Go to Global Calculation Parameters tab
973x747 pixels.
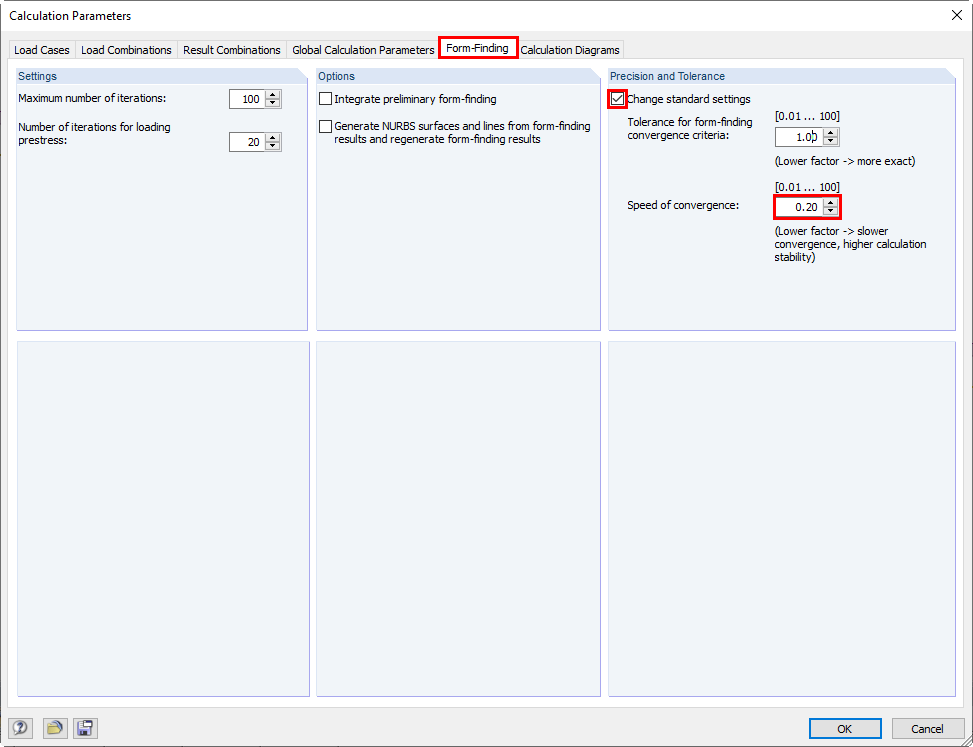pos(363,50)
